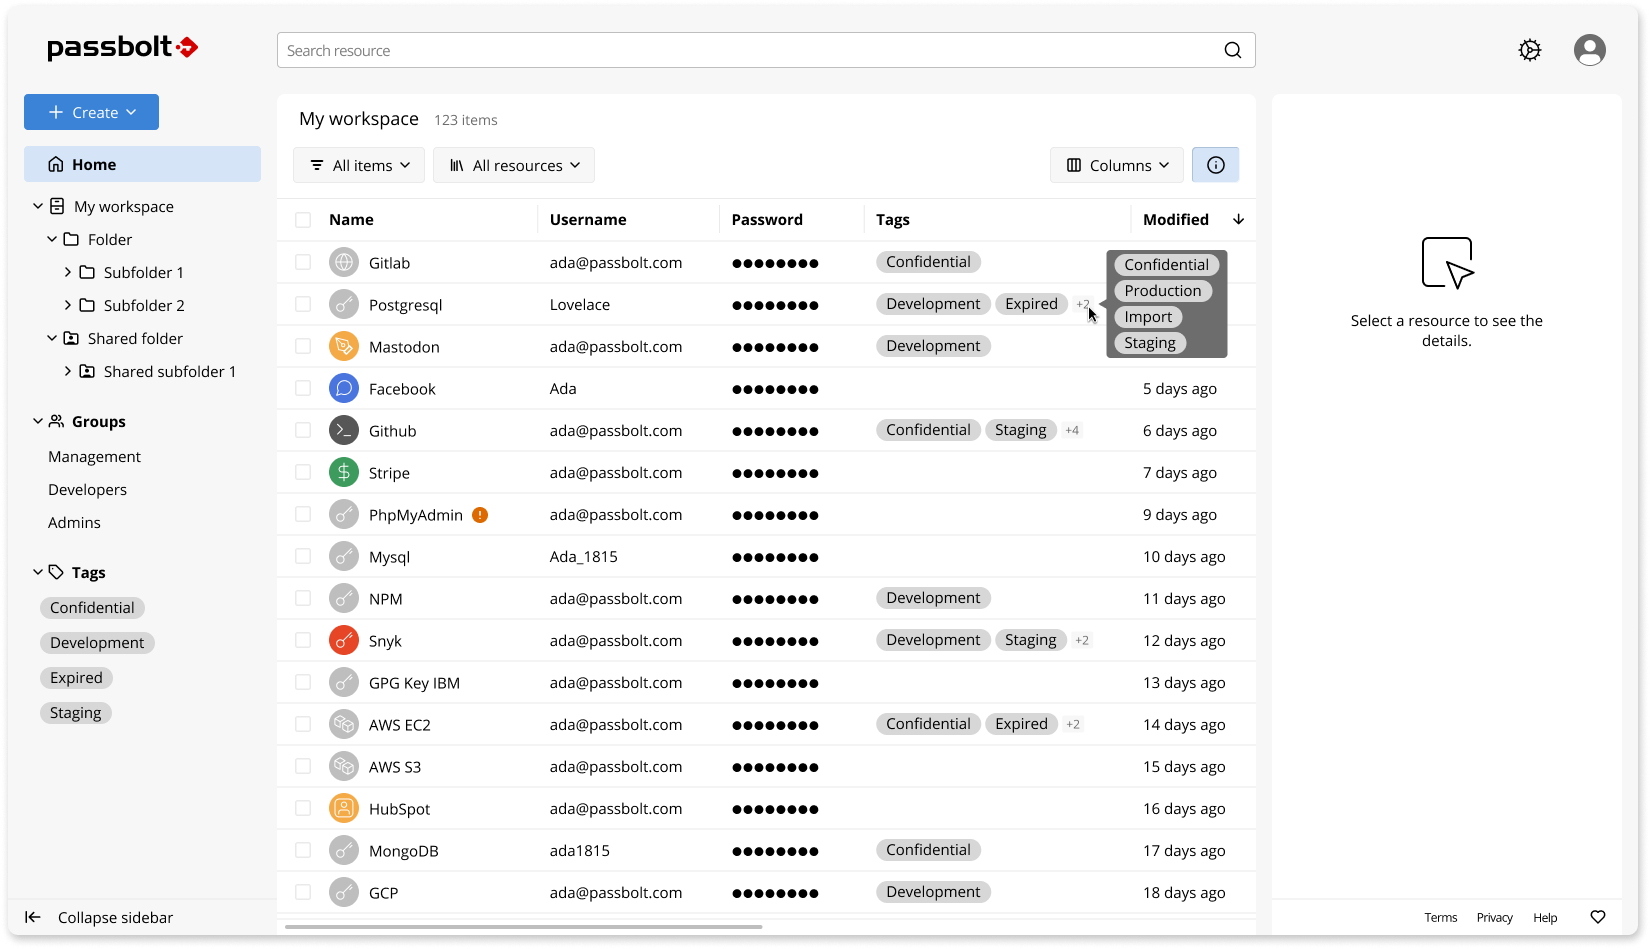Check the Github row checkbox
Viewport: 1650px width, 949px height.
303,430
